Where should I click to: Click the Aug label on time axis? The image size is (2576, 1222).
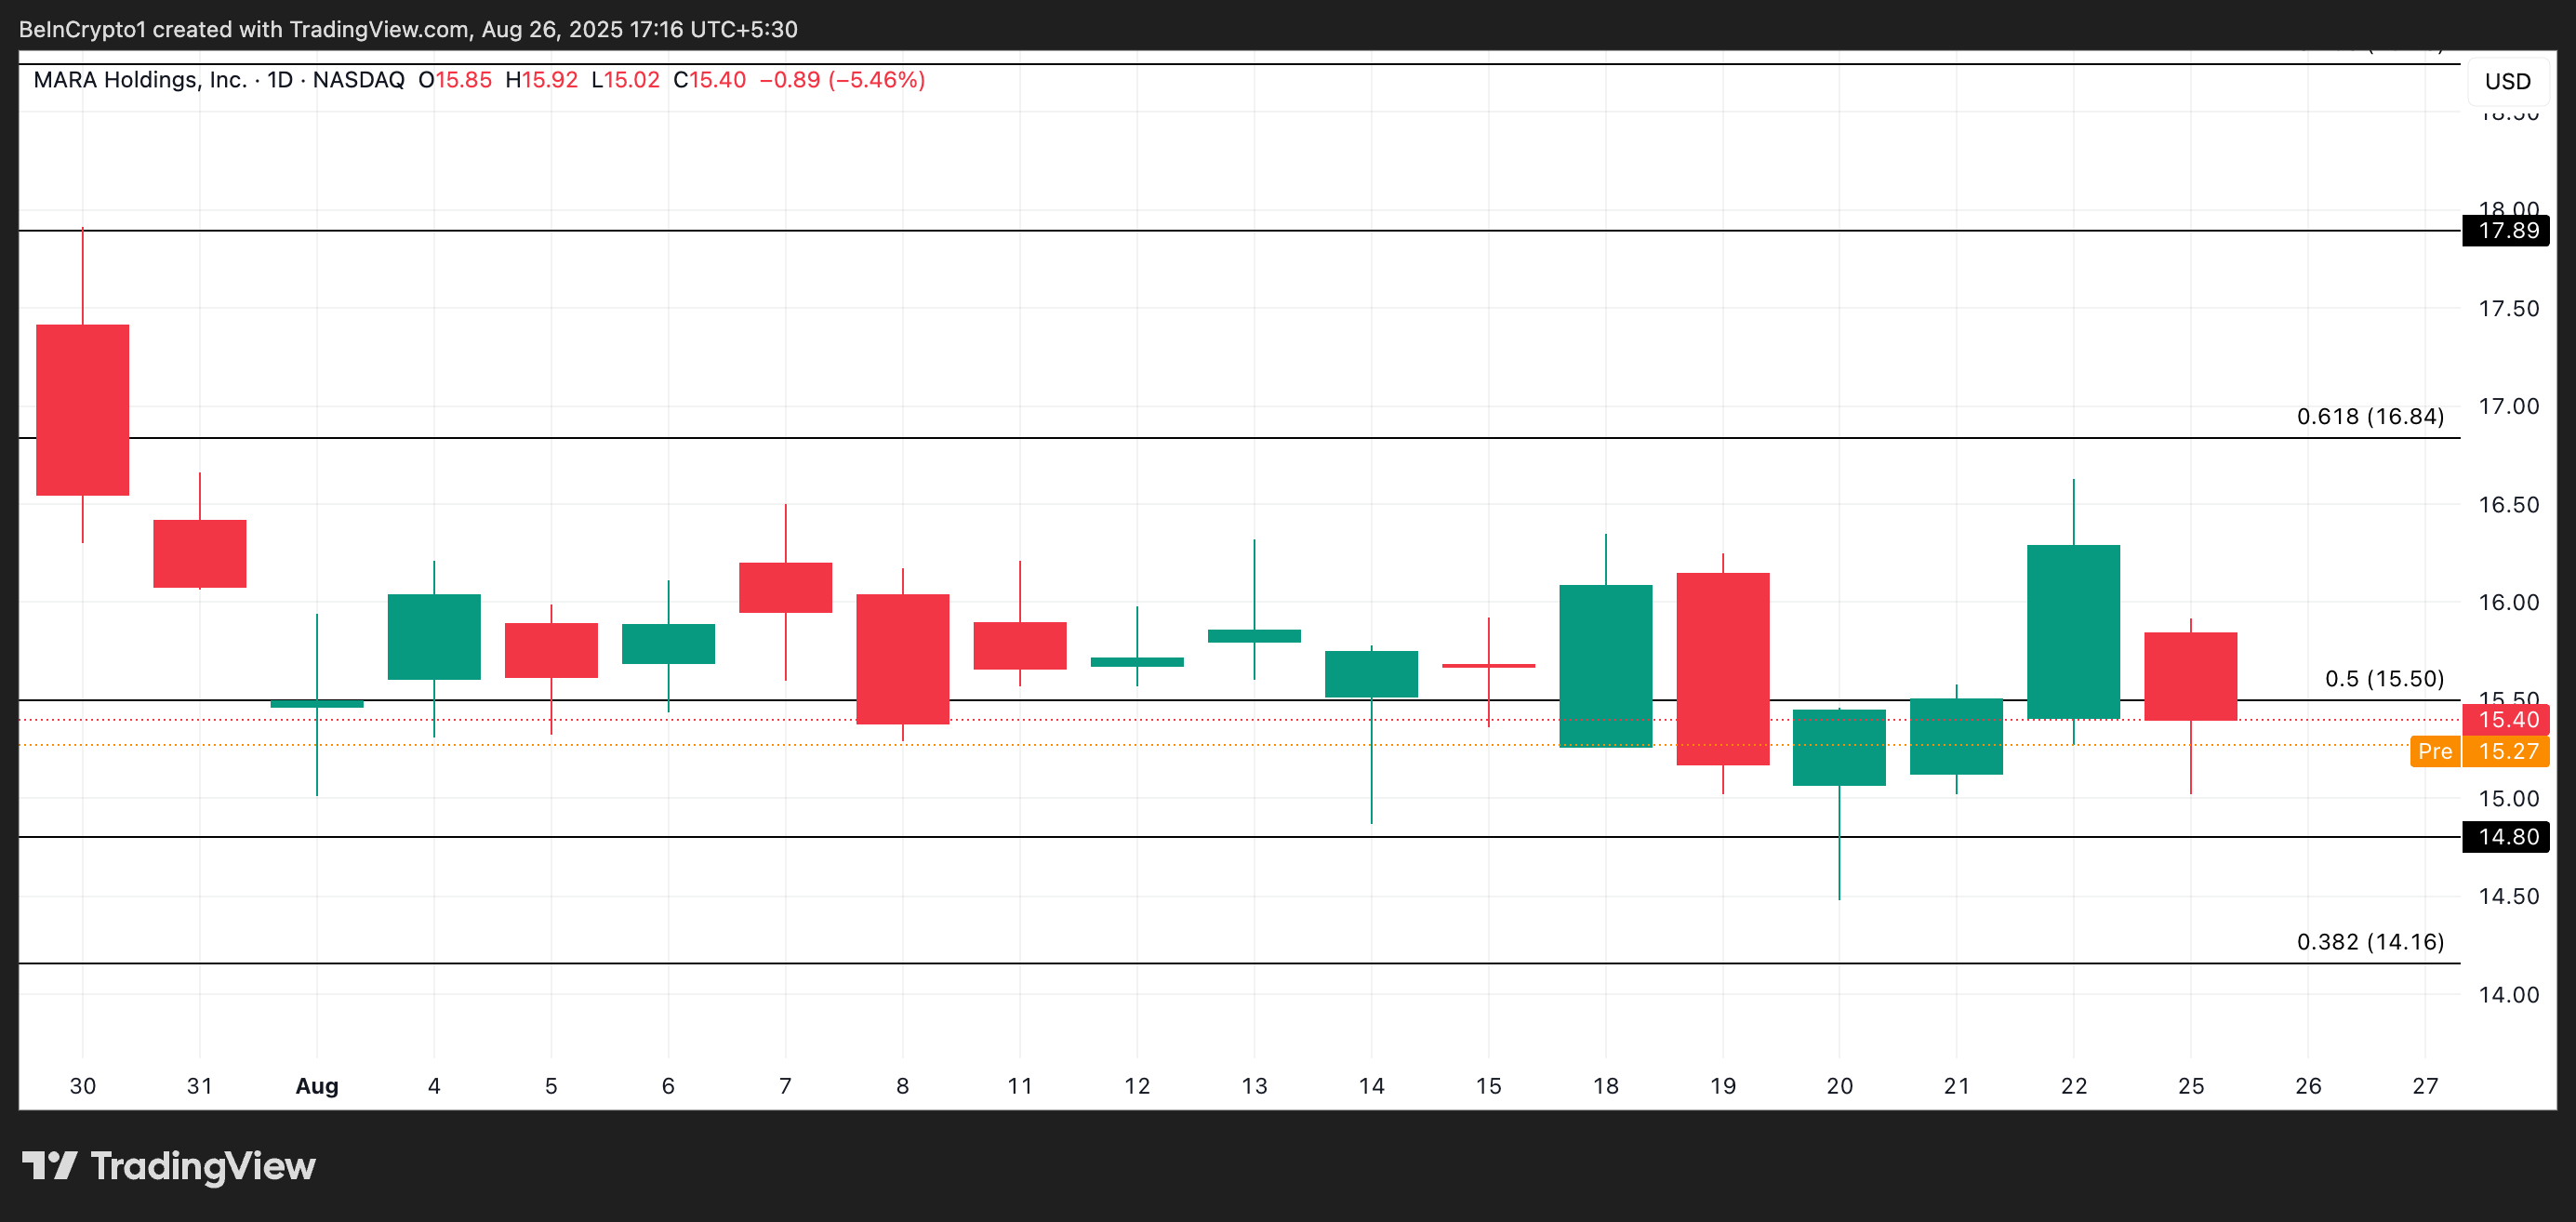tap(317, 1085)
